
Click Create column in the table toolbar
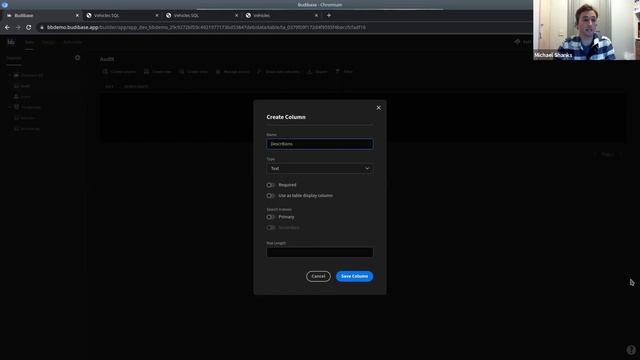coord(119,72)
